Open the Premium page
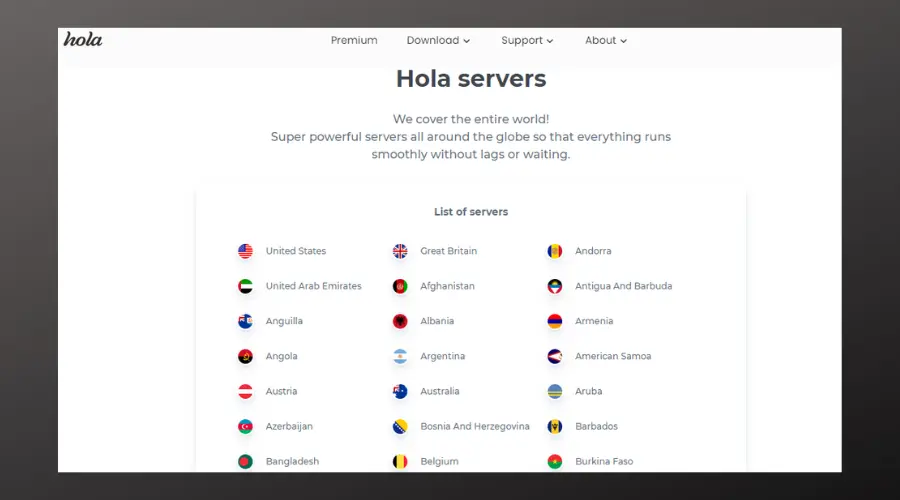Image resolution: width=900 pixels, height=500 pixels. pyautogui.click(x=354, y=40)
